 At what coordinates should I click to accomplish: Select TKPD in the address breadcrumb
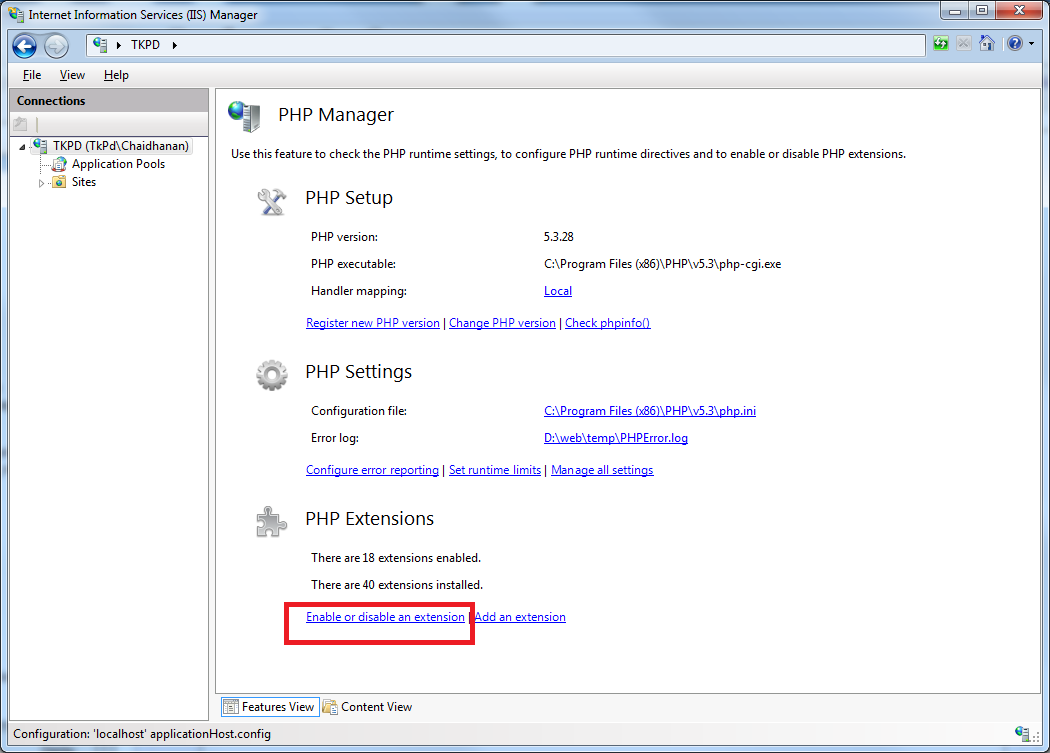pyautogui.click(x=145, y=45)
